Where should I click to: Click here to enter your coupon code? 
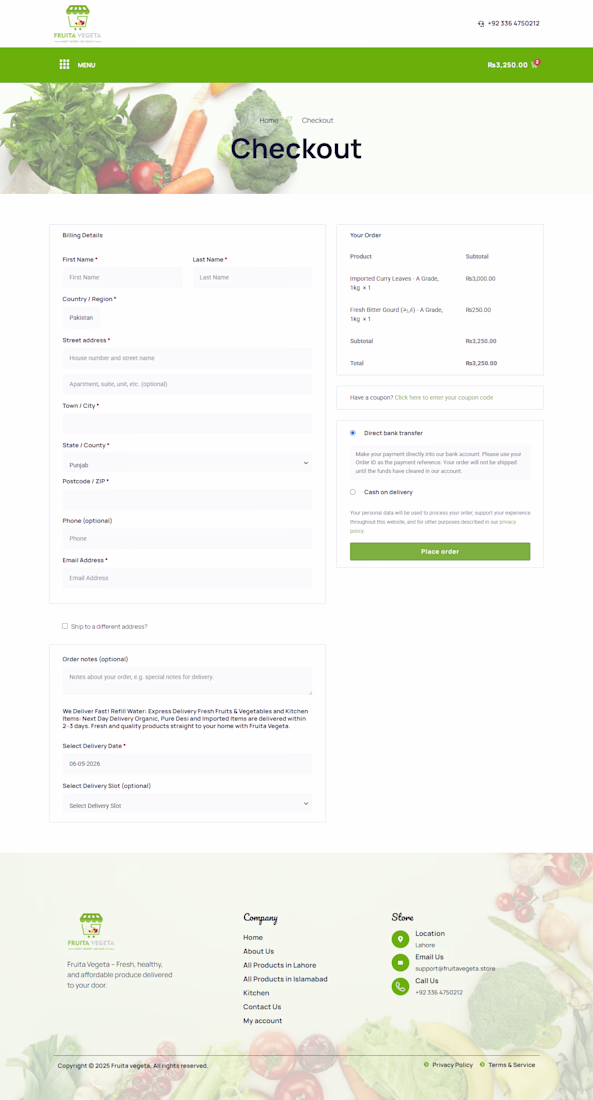pos(444,398)
